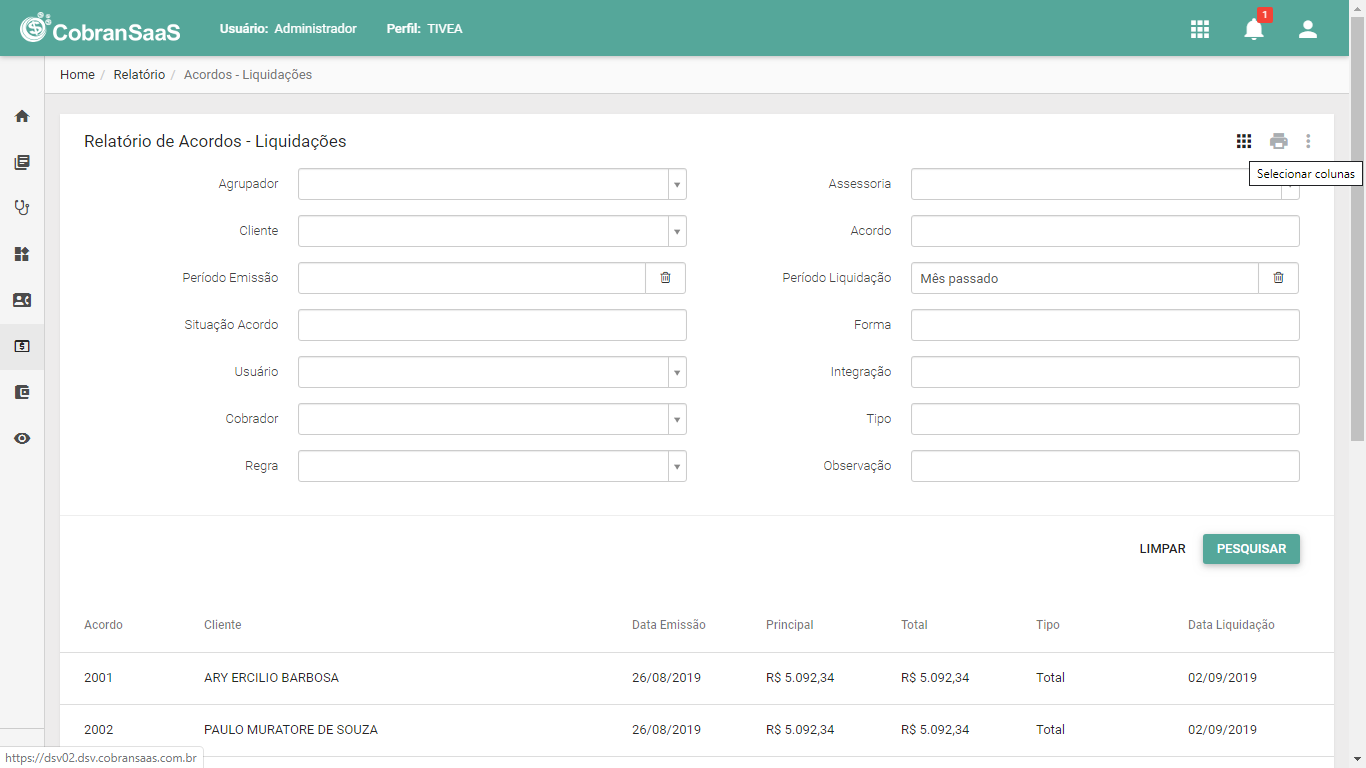Open the notifications bell
This screenshot has width=1366, height=768.
[1254, 29]
